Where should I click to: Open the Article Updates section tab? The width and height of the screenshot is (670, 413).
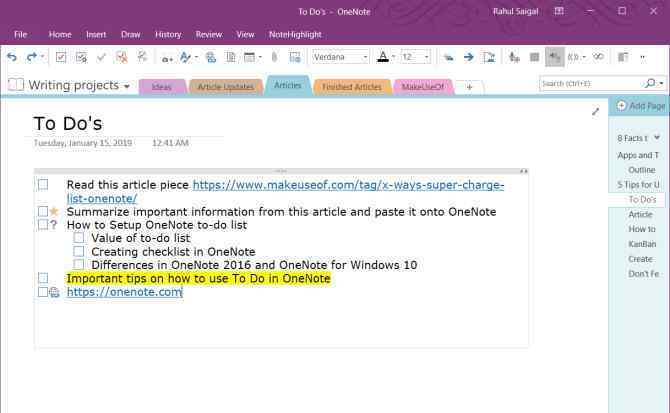(226, 87)
